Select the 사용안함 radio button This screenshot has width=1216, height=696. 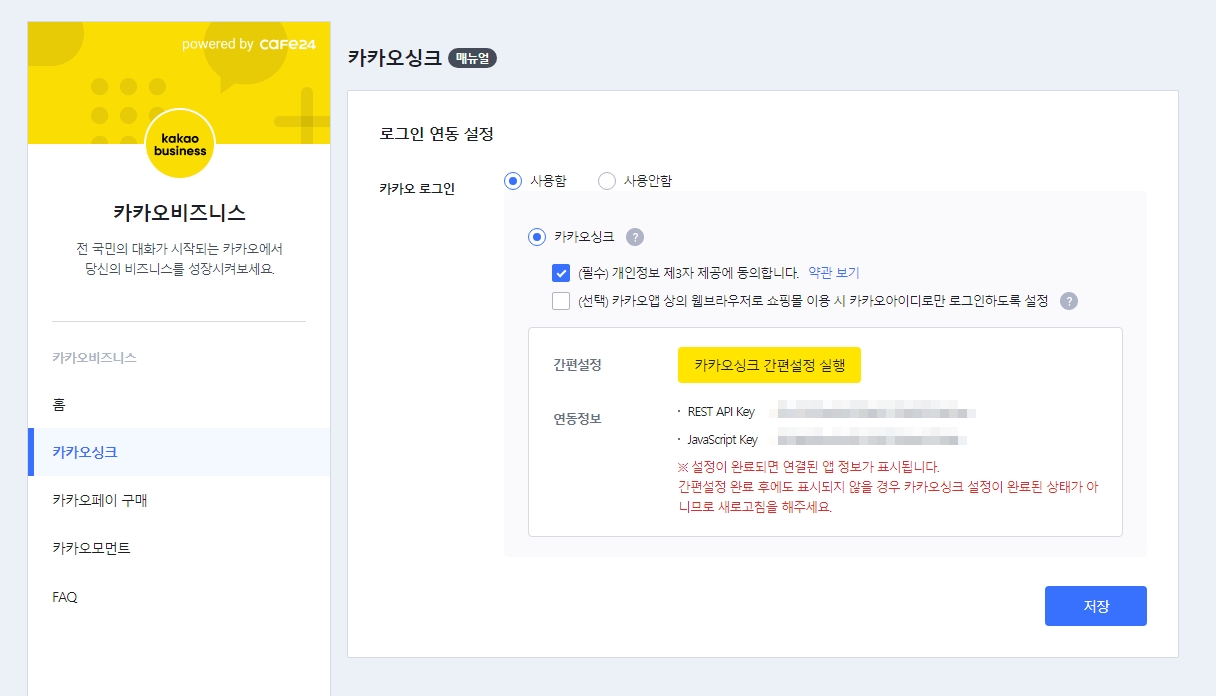pos(606,181)
